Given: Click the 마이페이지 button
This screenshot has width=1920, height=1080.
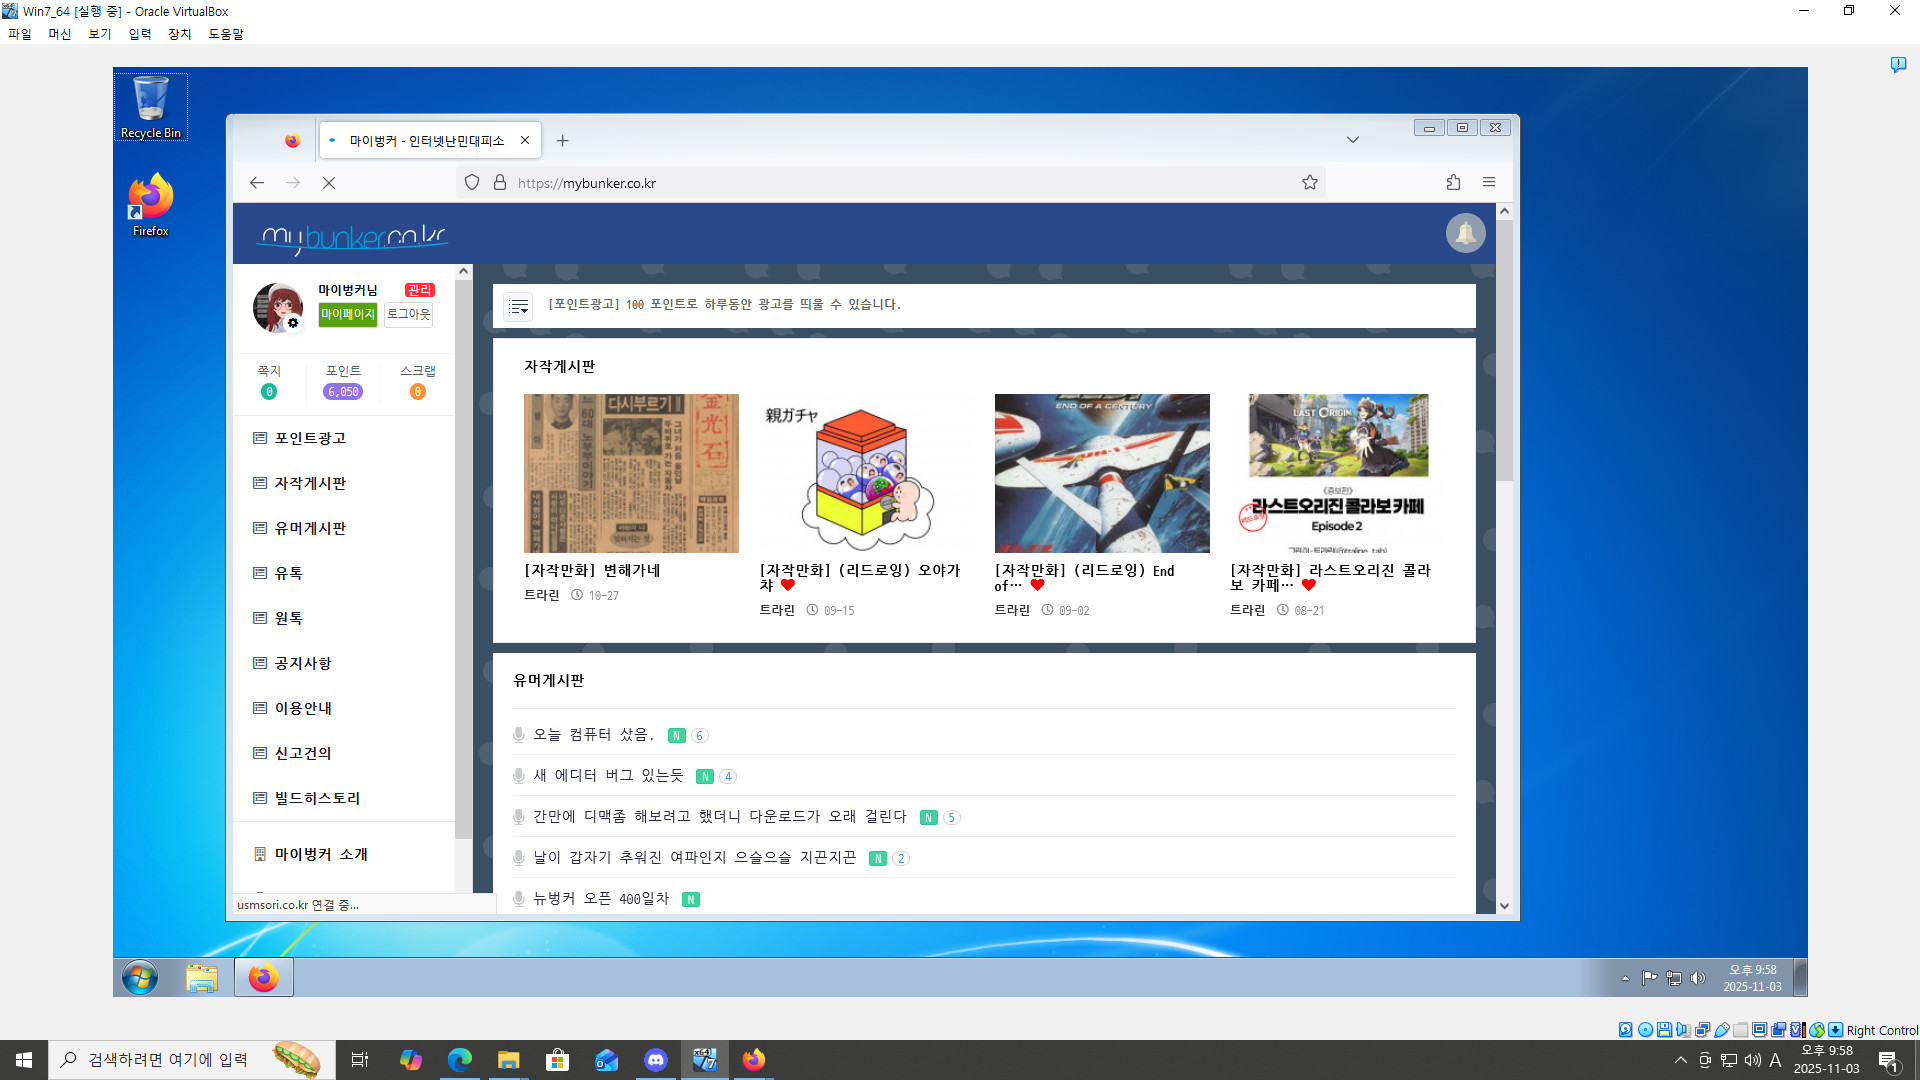Looking at the screenshot, I should click(347, 314).
